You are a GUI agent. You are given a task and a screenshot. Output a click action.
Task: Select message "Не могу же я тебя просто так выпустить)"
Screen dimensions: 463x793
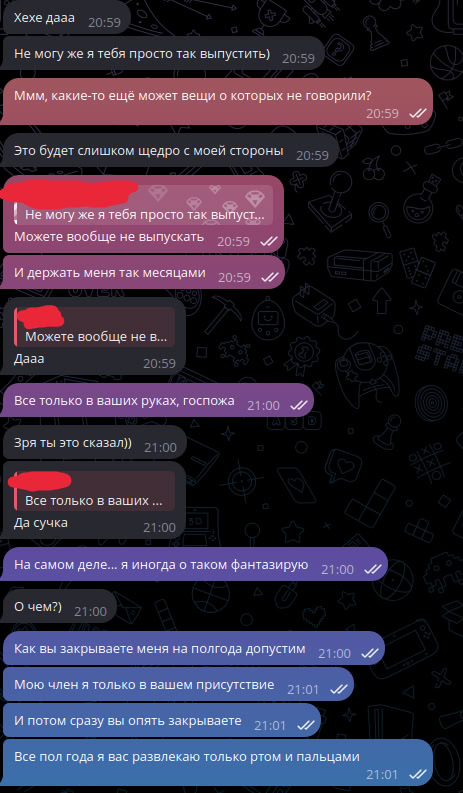click(x=163, y=54)
